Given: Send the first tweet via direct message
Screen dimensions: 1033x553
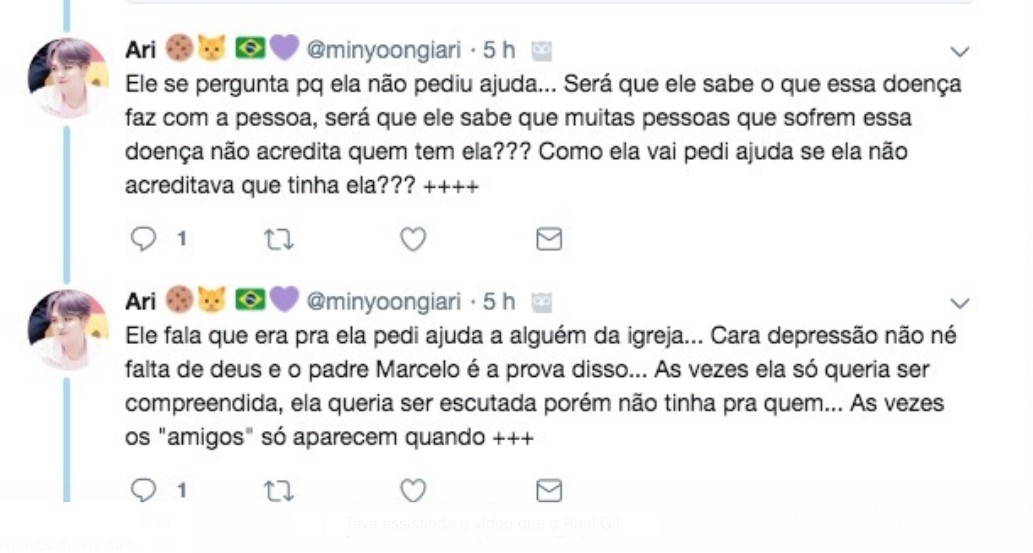Looking at the screenshot, I should point(549,239).
